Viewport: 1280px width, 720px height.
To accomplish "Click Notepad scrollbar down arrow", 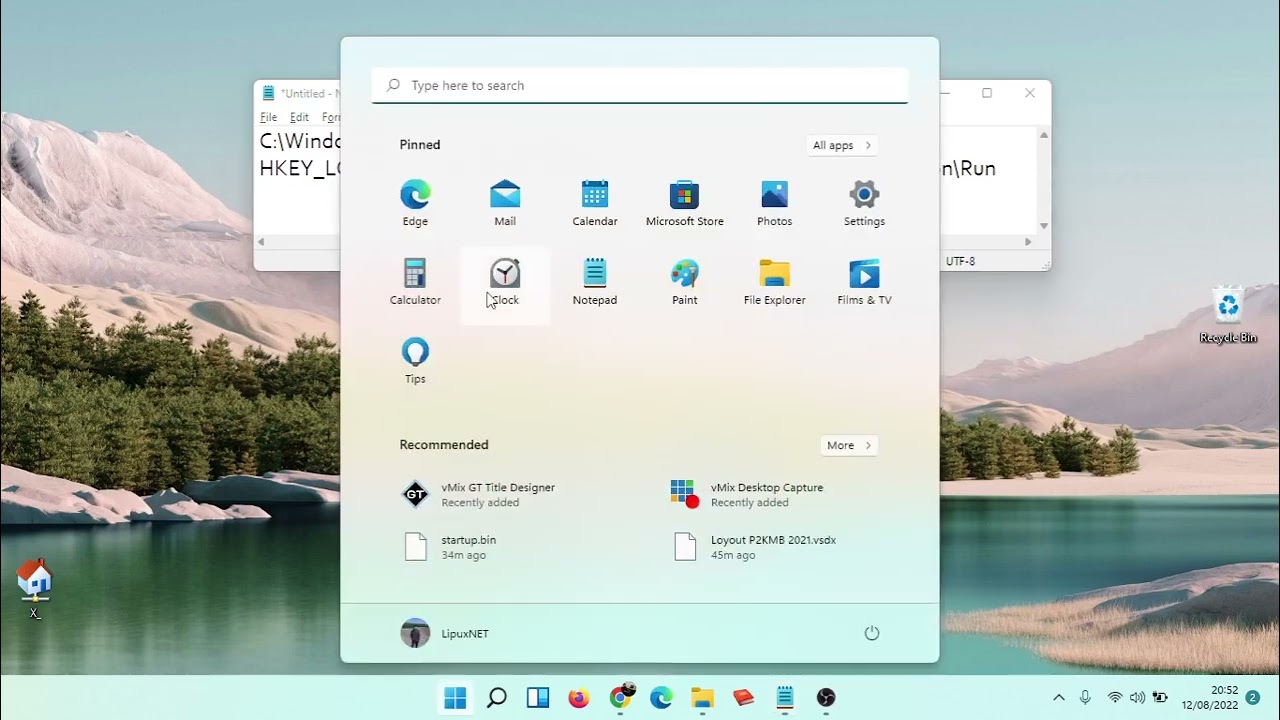I will [1044, 226].
